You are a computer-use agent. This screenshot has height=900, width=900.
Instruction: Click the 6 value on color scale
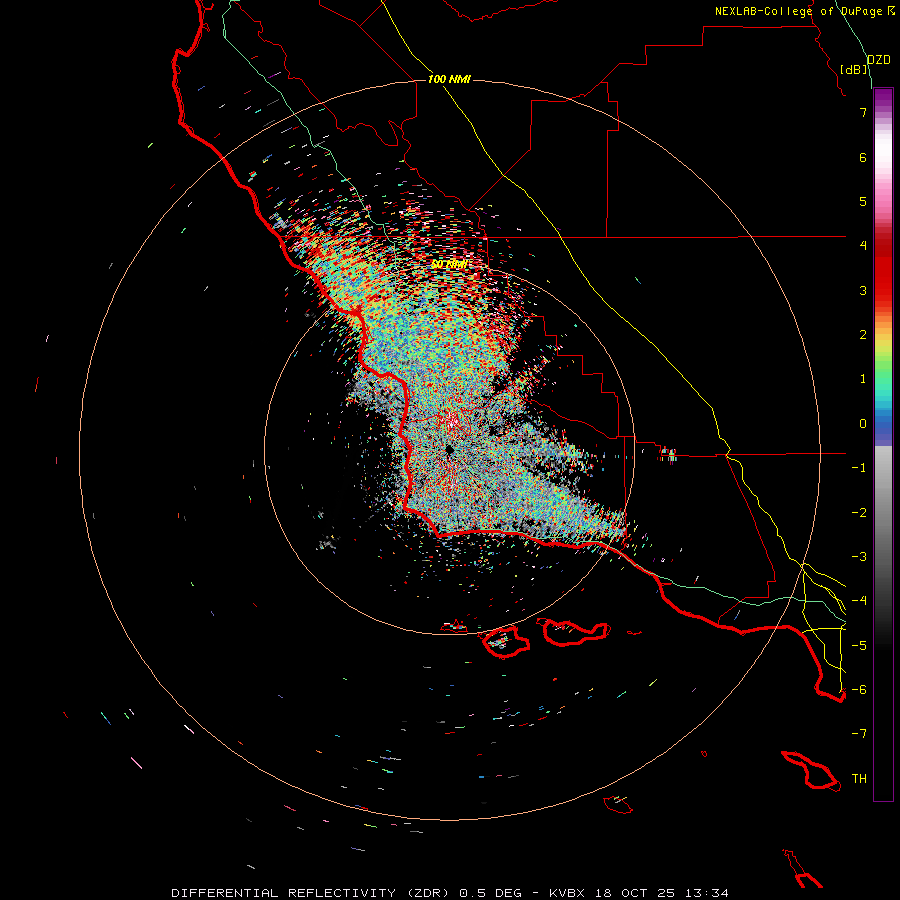tap(863, 157)
